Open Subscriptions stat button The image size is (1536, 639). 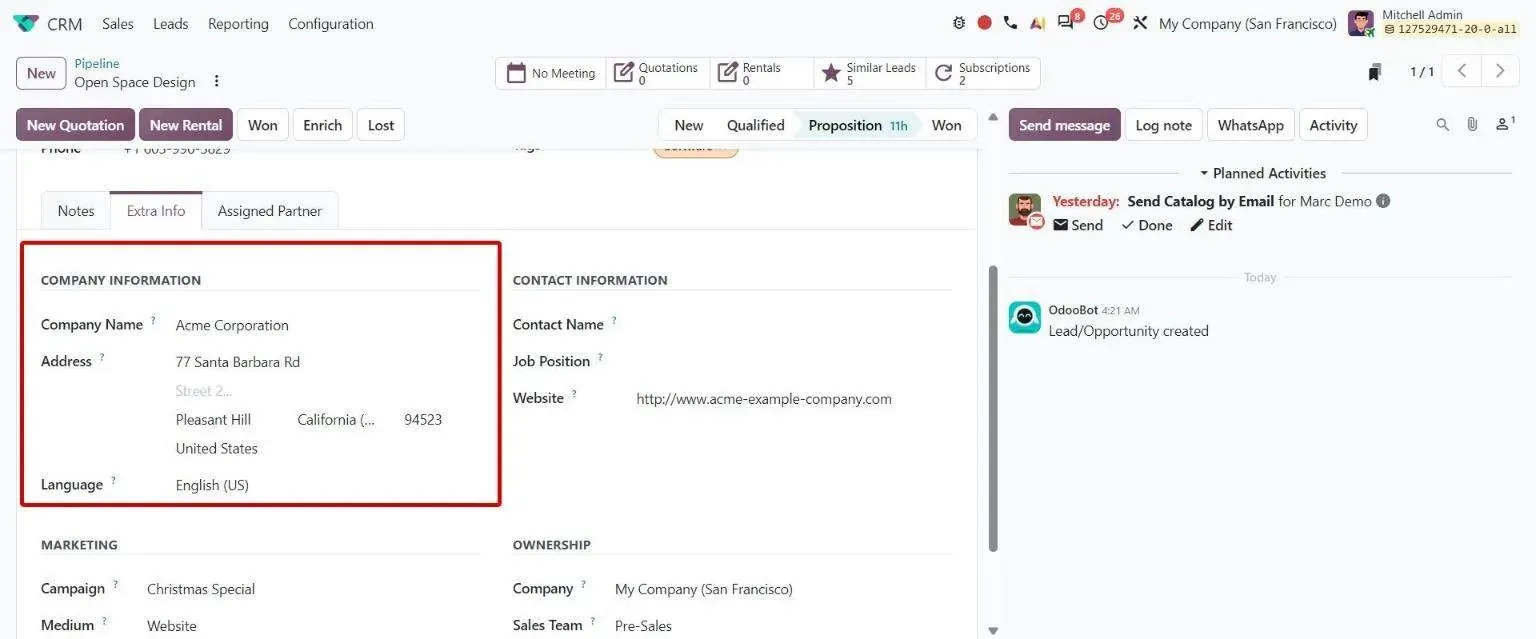pyautogui.click(x=983, y=73)
